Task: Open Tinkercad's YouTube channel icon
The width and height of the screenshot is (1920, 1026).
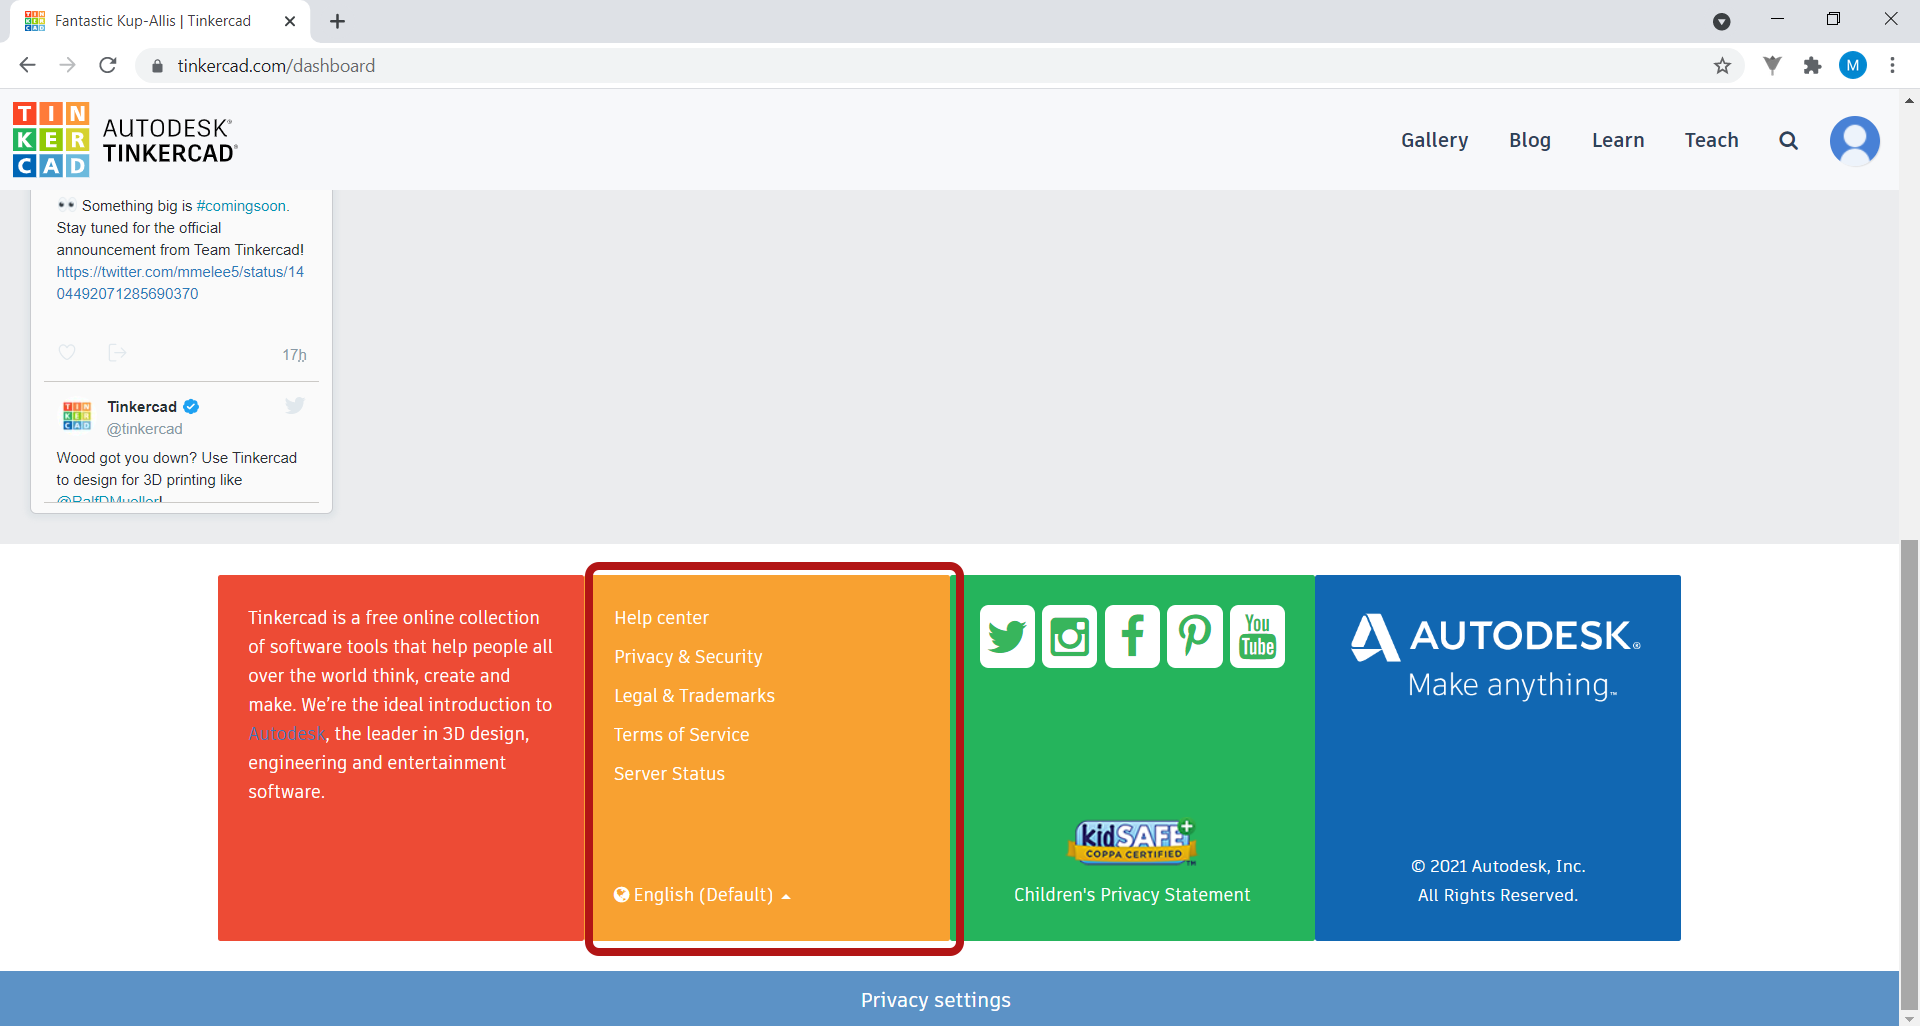Action: point(1257,636)
